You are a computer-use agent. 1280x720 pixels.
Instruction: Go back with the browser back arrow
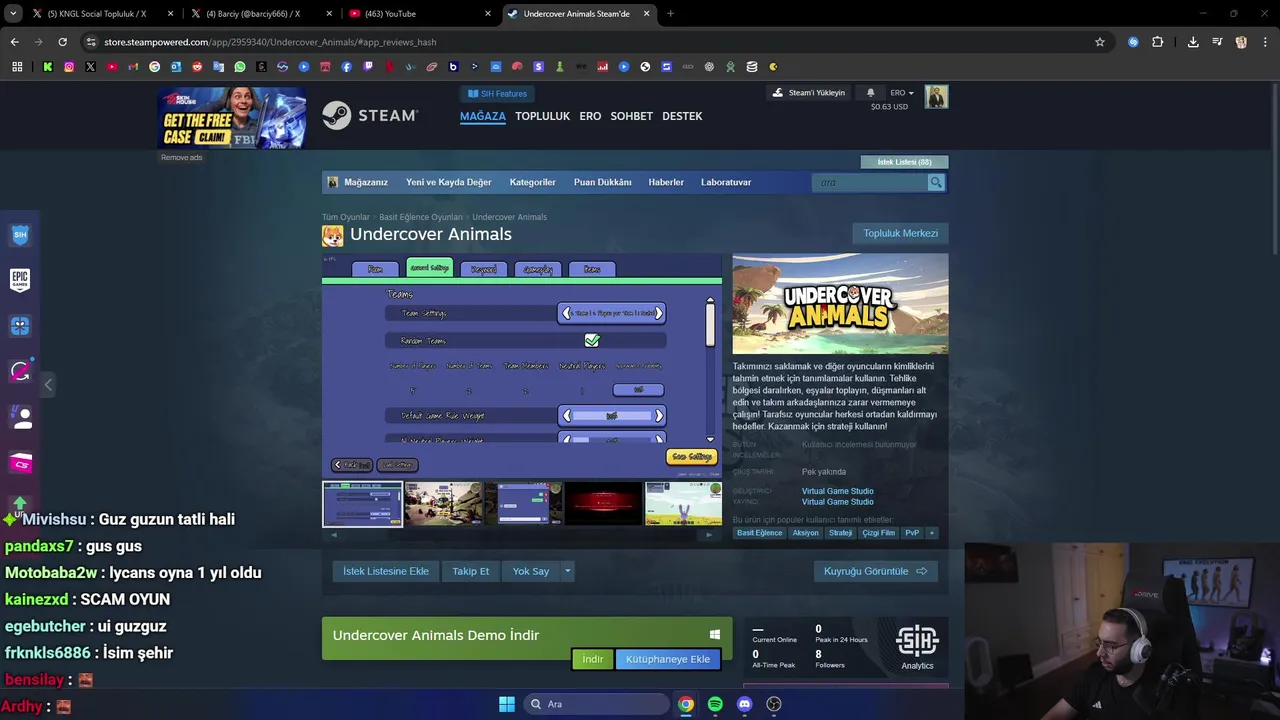point(14,42)
